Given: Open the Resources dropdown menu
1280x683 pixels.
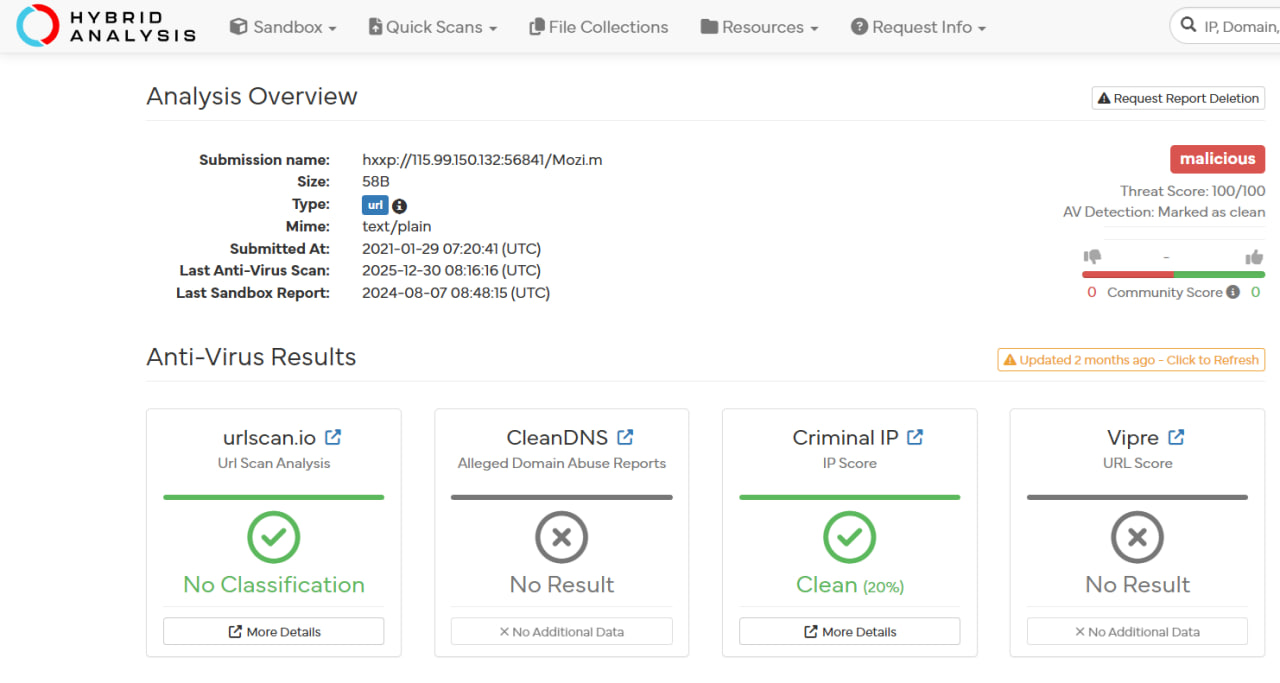Looking at the screenshot, I should (x=759, y=27).
